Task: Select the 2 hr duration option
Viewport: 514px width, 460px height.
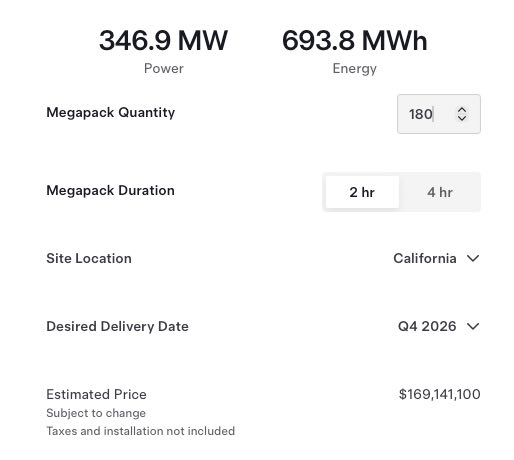Action: tap(362, 192)
